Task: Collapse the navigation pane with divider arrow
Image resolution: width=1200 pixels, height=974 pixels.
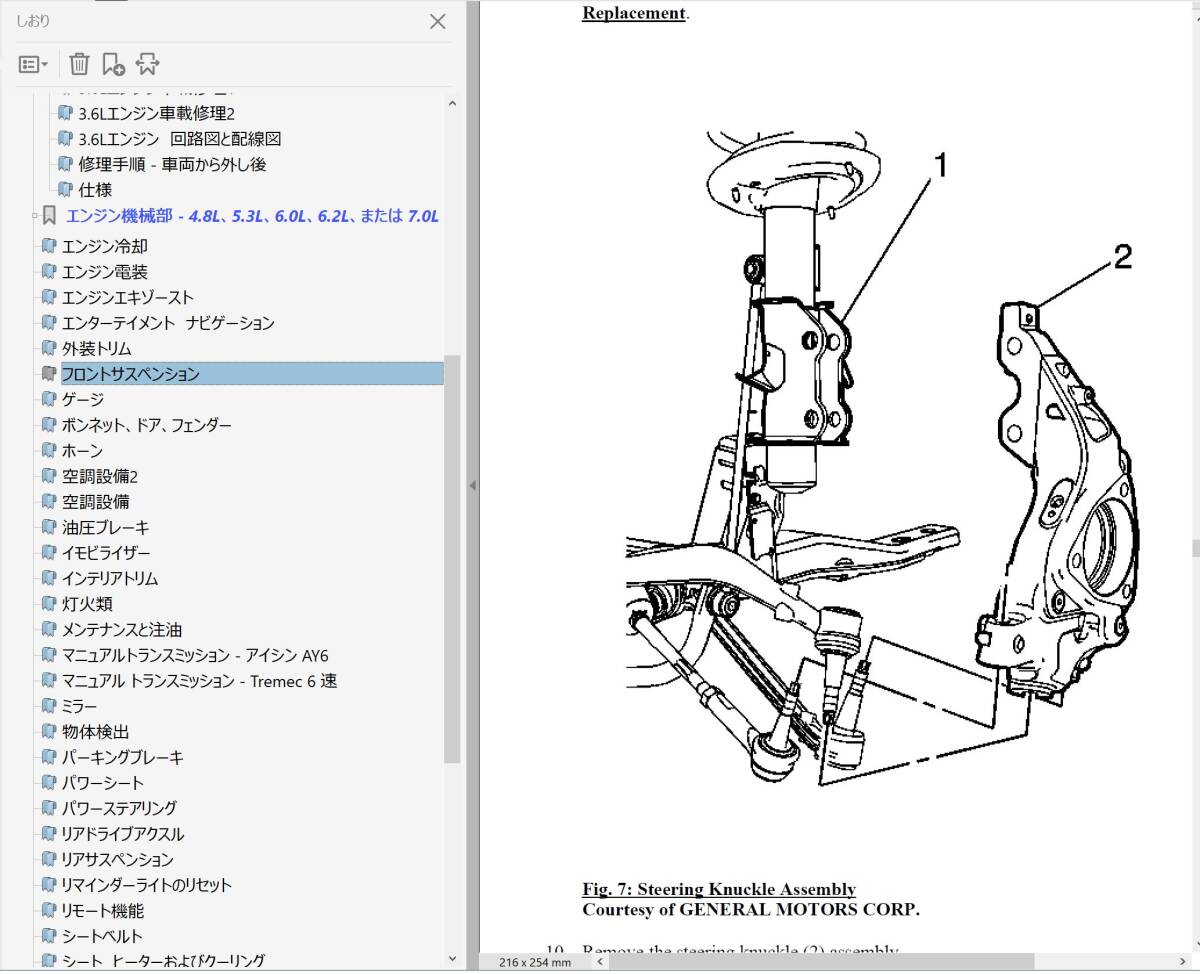Action: (472, 486)
